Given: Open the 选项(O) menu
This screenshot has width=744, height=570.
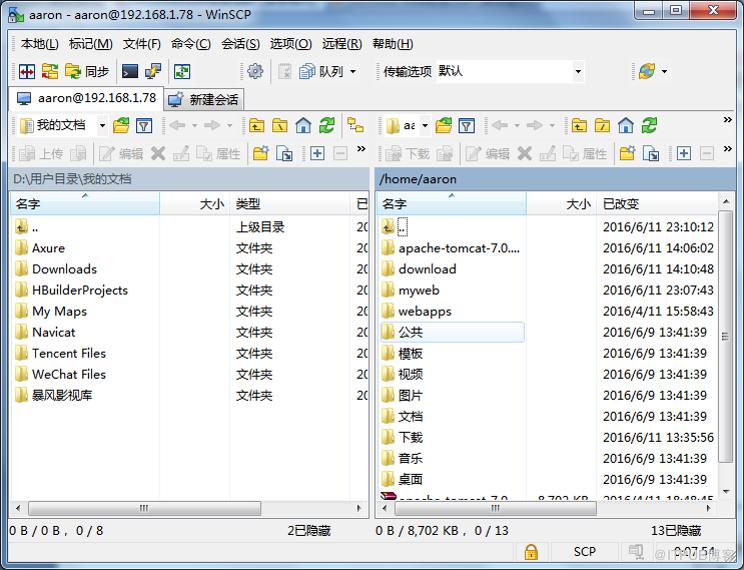Looking at the screenshot, I should tap(291, 44).
